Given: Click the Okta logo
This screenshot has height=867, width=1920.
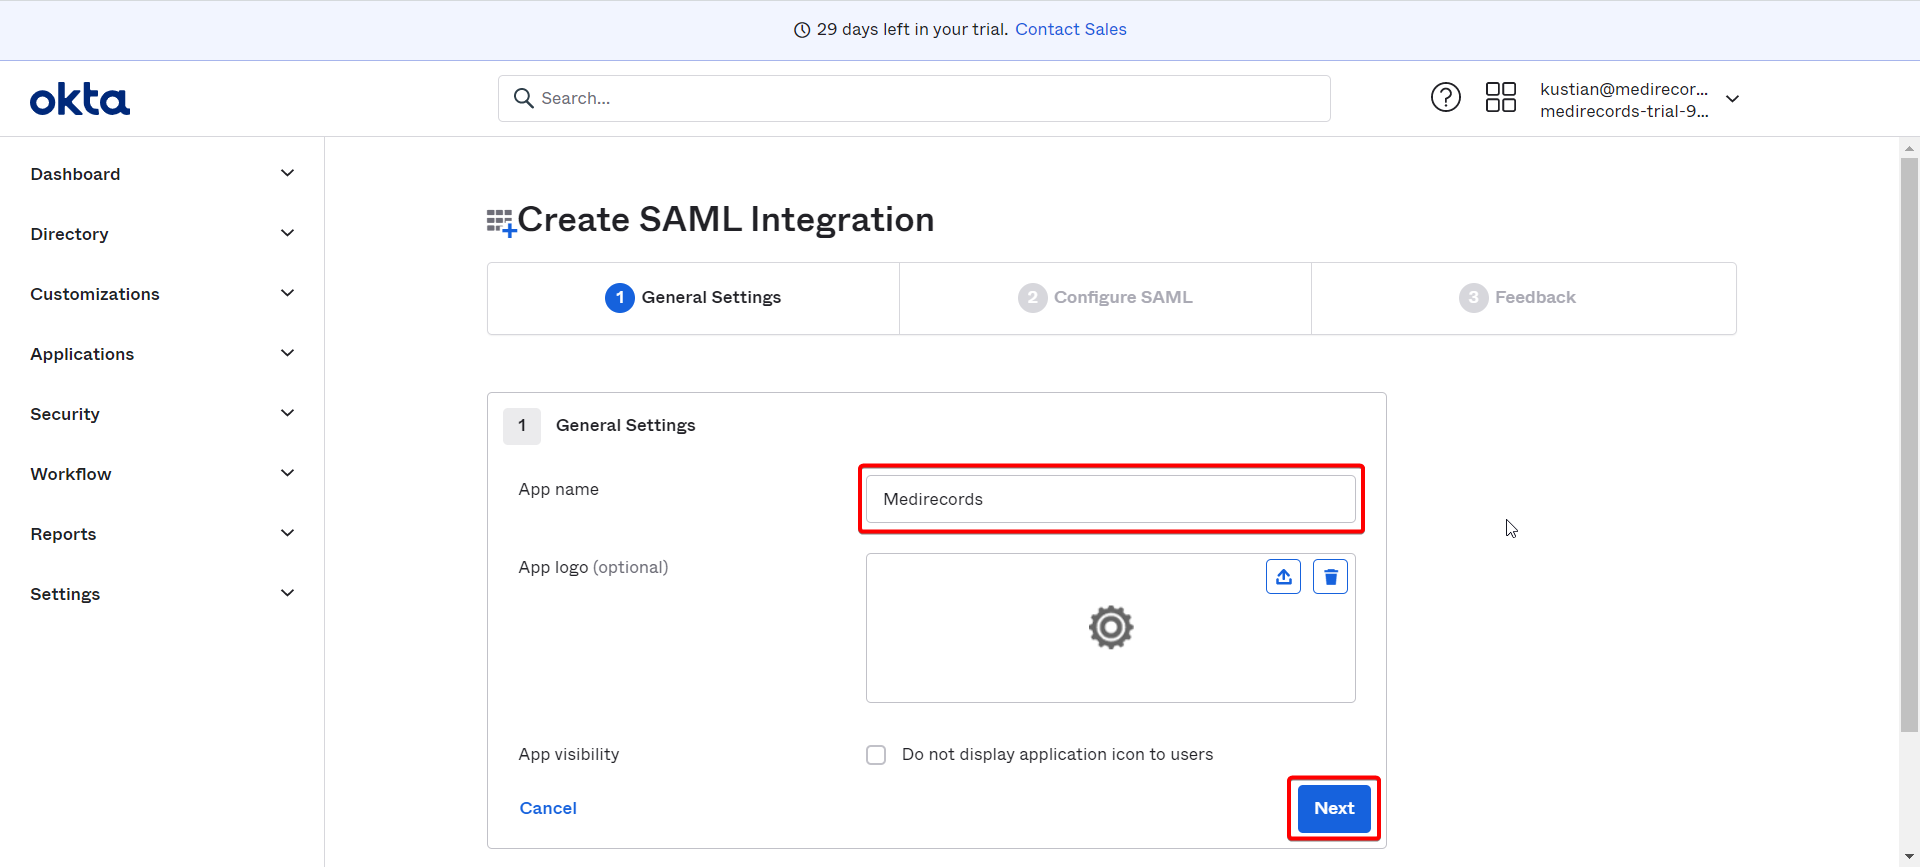Looking at the screenshot, I should tap(80, 99).
